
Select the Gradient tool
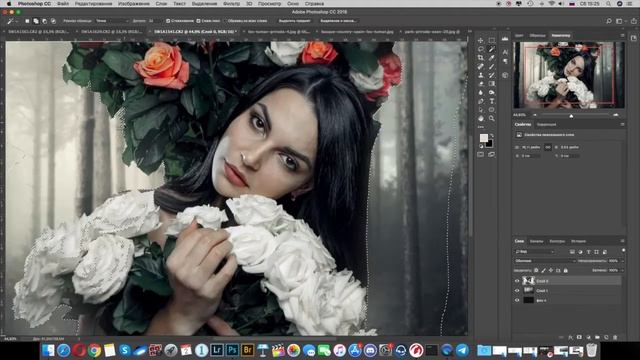492,84
